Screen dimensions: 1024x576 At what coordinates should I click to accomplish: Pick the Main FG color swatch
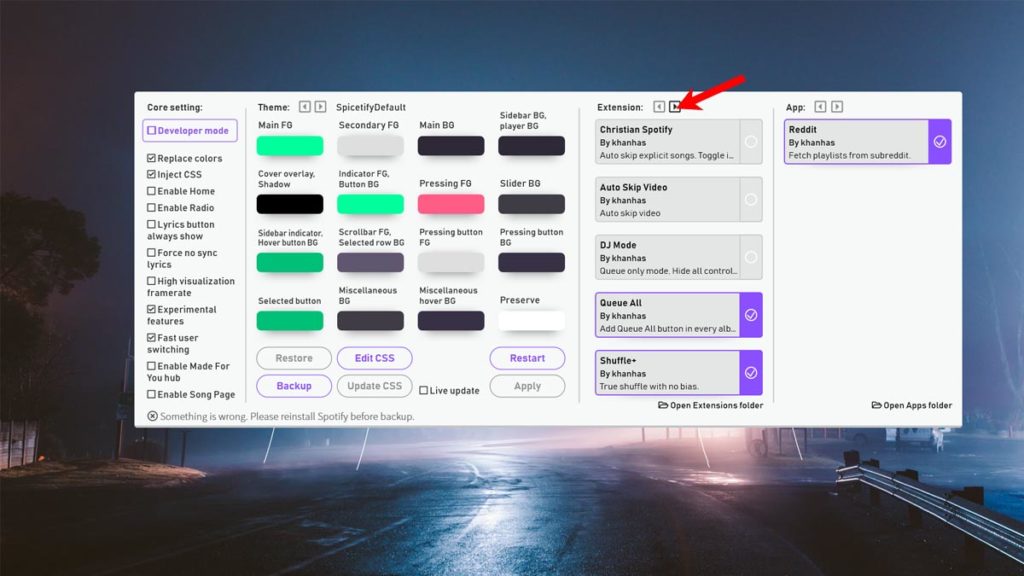[290, 146]
